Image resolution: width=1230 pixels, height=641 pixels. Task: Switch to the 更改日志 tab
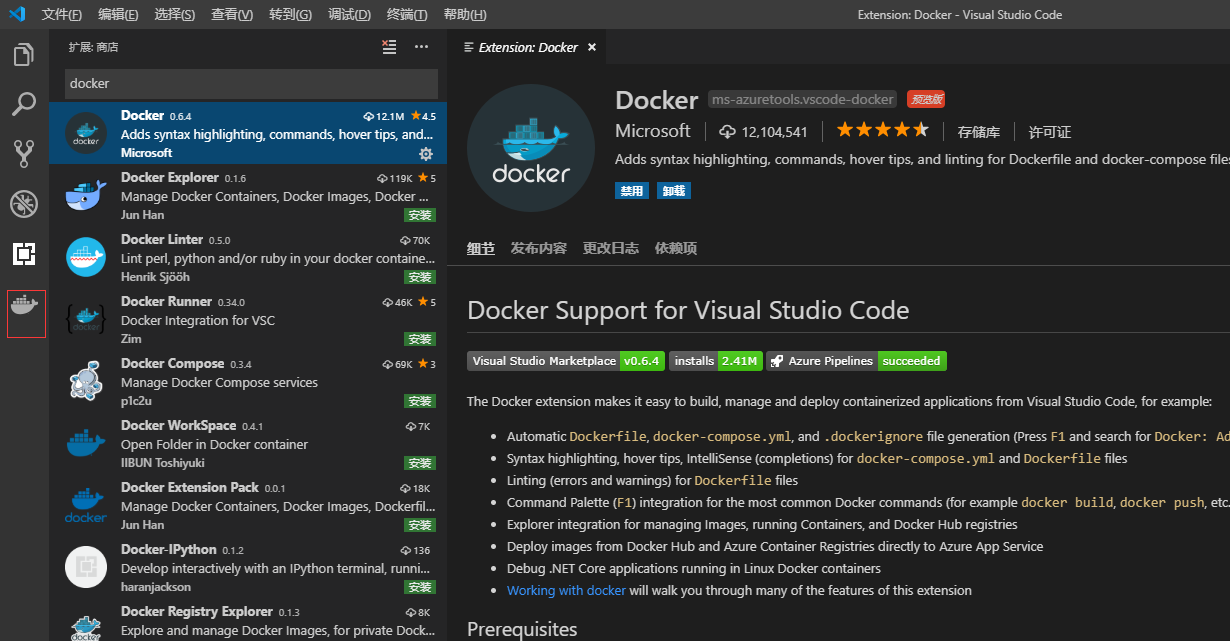click(x=610, y=248)
